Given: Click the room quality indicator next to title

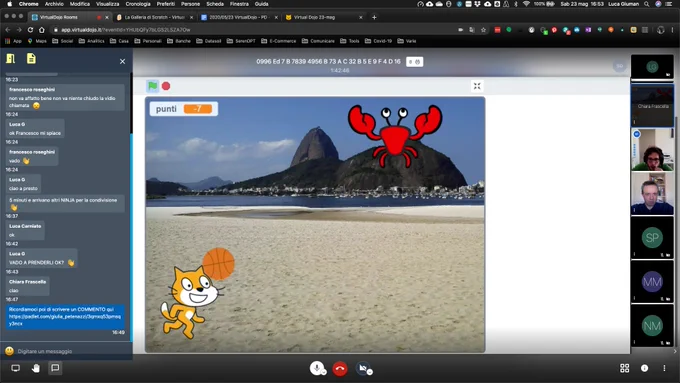Looking at the screenshot, I should (415, 62).
